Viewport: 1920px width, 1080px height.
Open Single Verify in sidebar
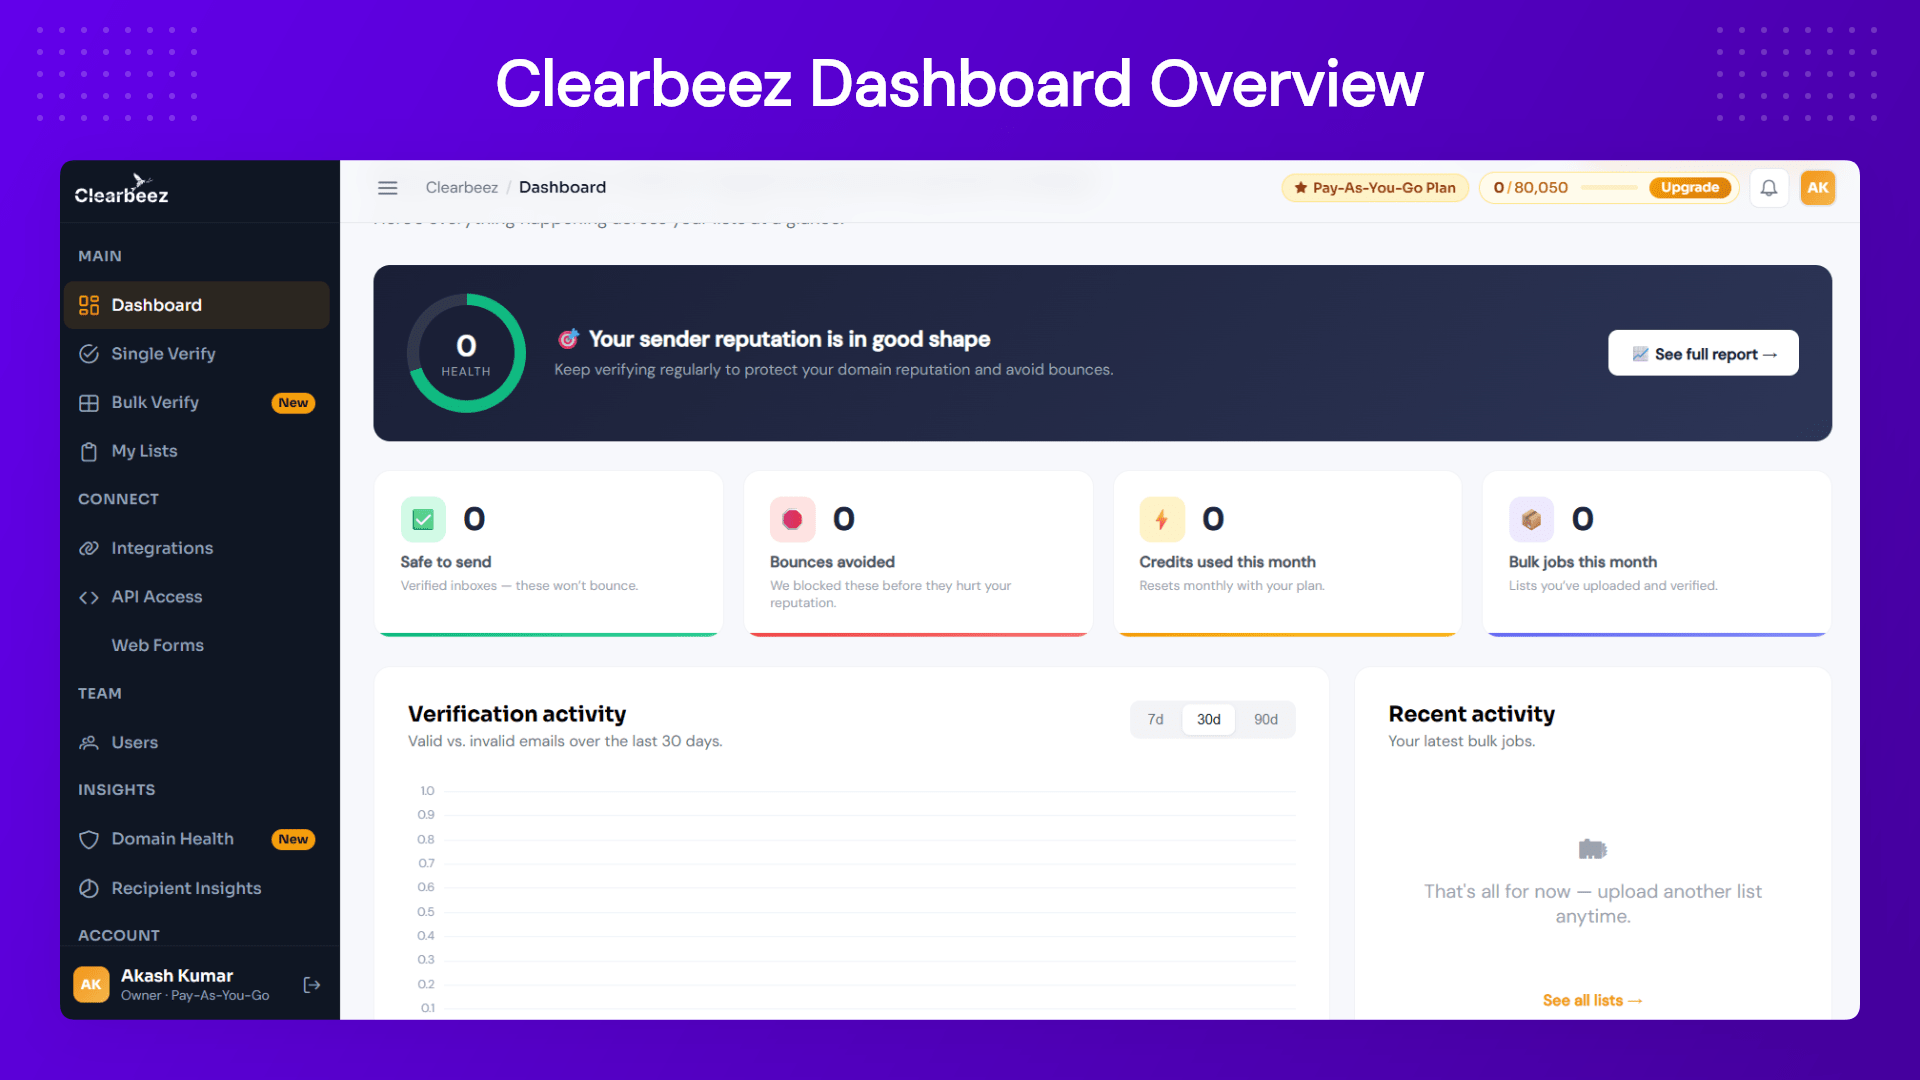[197, 354]
